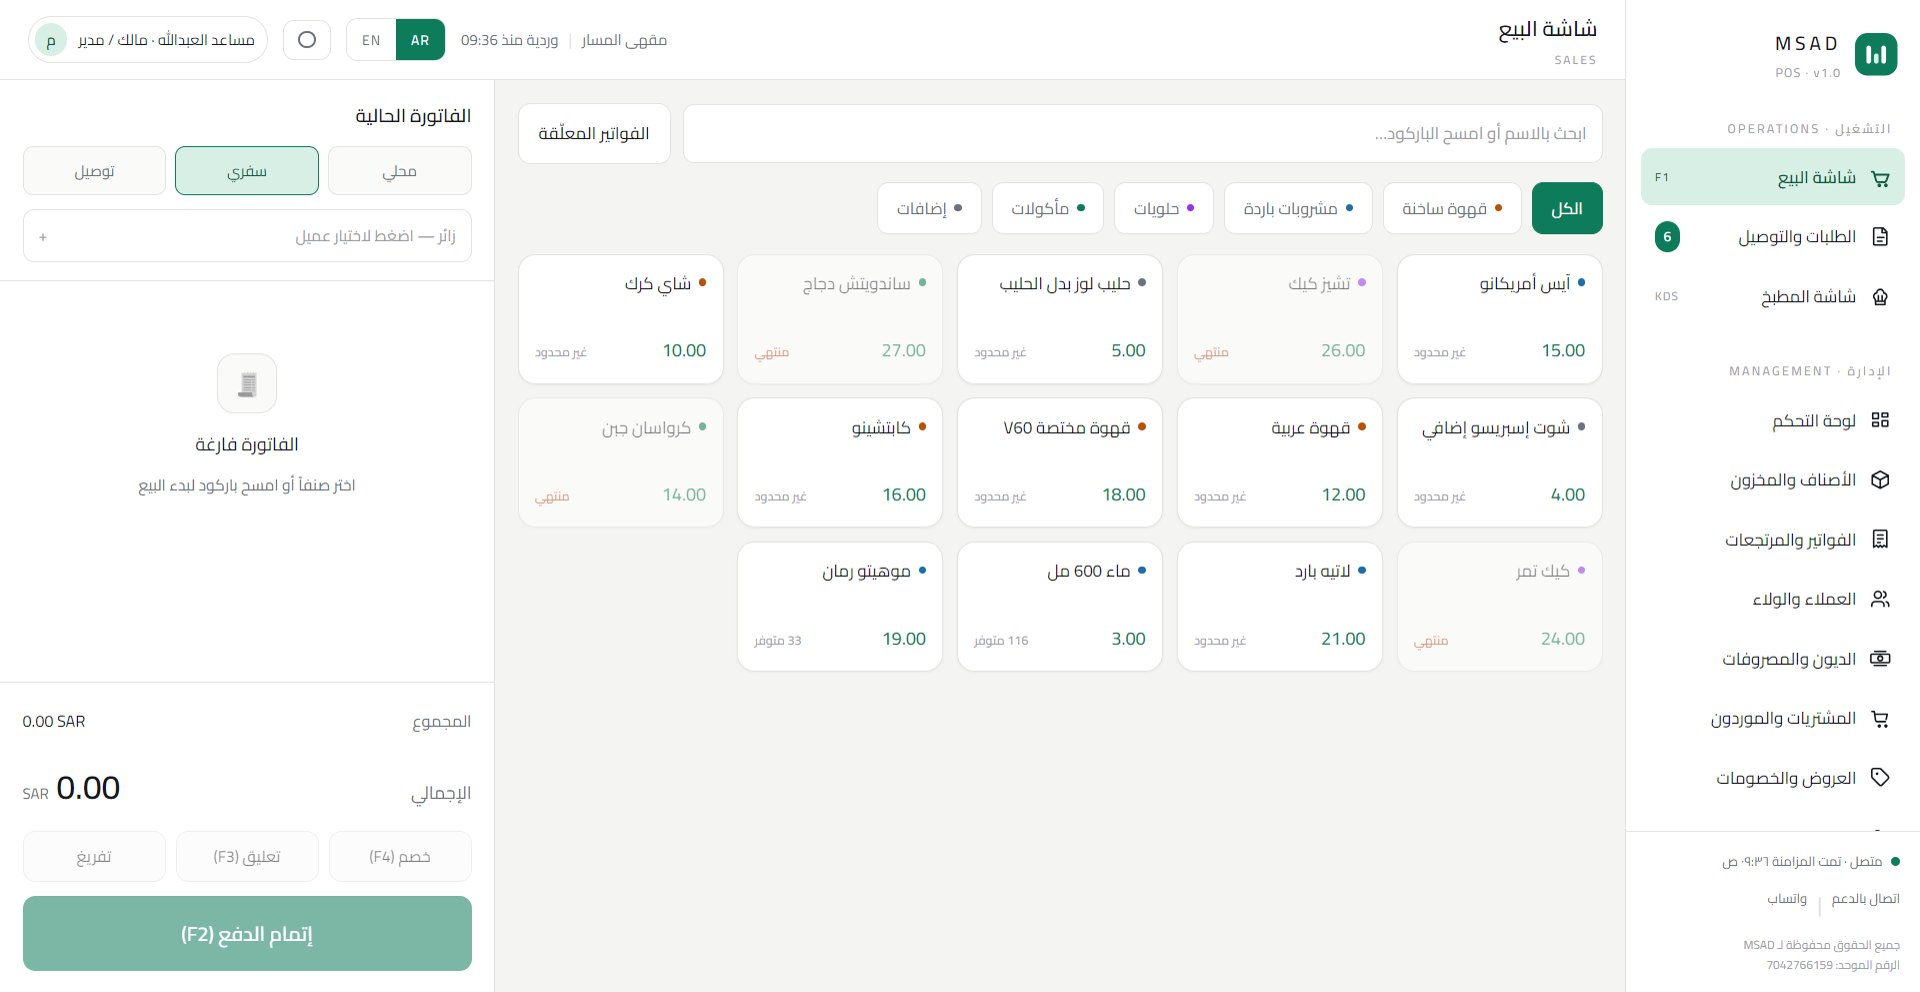Filter by قهوة ساخنة category

click(x=1452, y=208)
